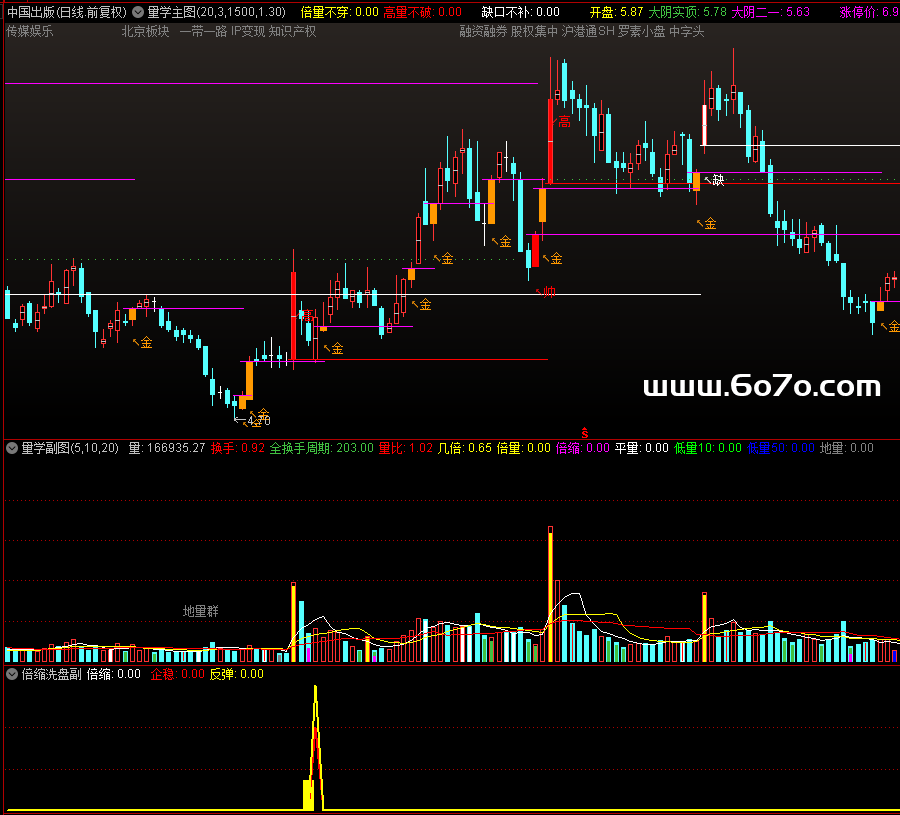The height and width of the screenshot is (815, 900).
Task: Click the red 高 marker near the peak
Action: coord(564,122)
